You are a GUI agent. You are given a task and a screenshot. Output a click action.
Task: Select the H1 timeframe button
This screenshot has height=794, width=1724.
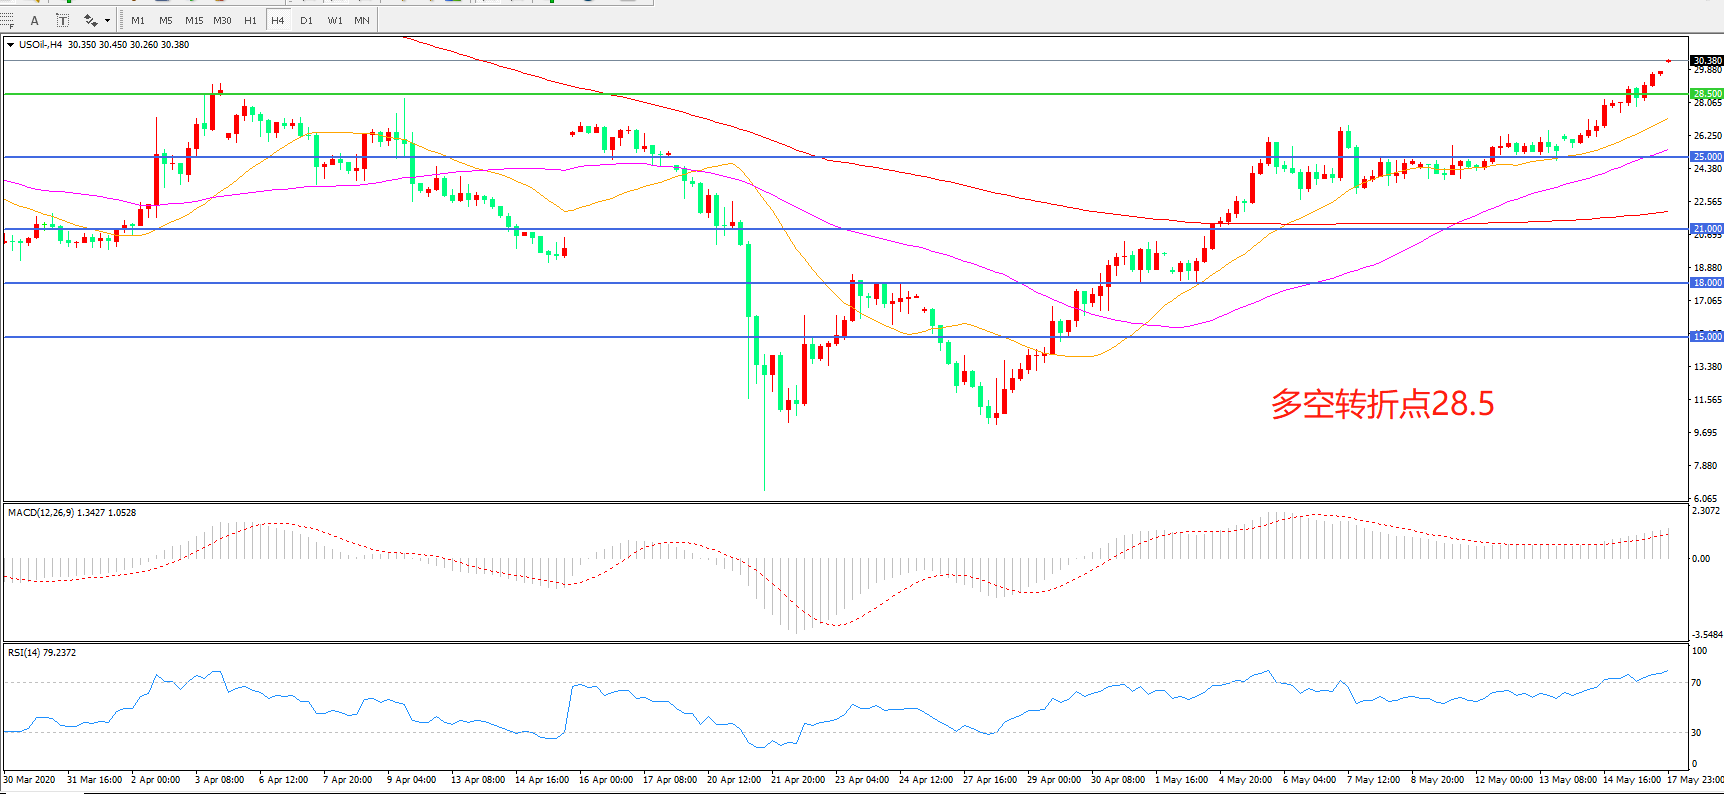pyautogui.click(x=250, y=20)
